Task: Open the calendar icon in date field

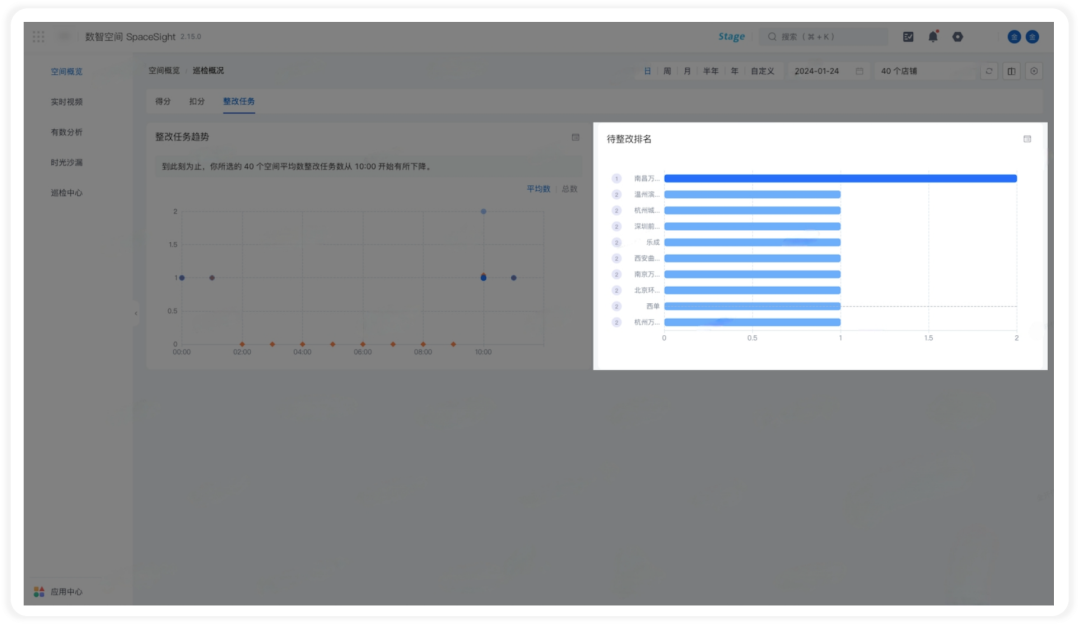Action: (x=859, y=71)
